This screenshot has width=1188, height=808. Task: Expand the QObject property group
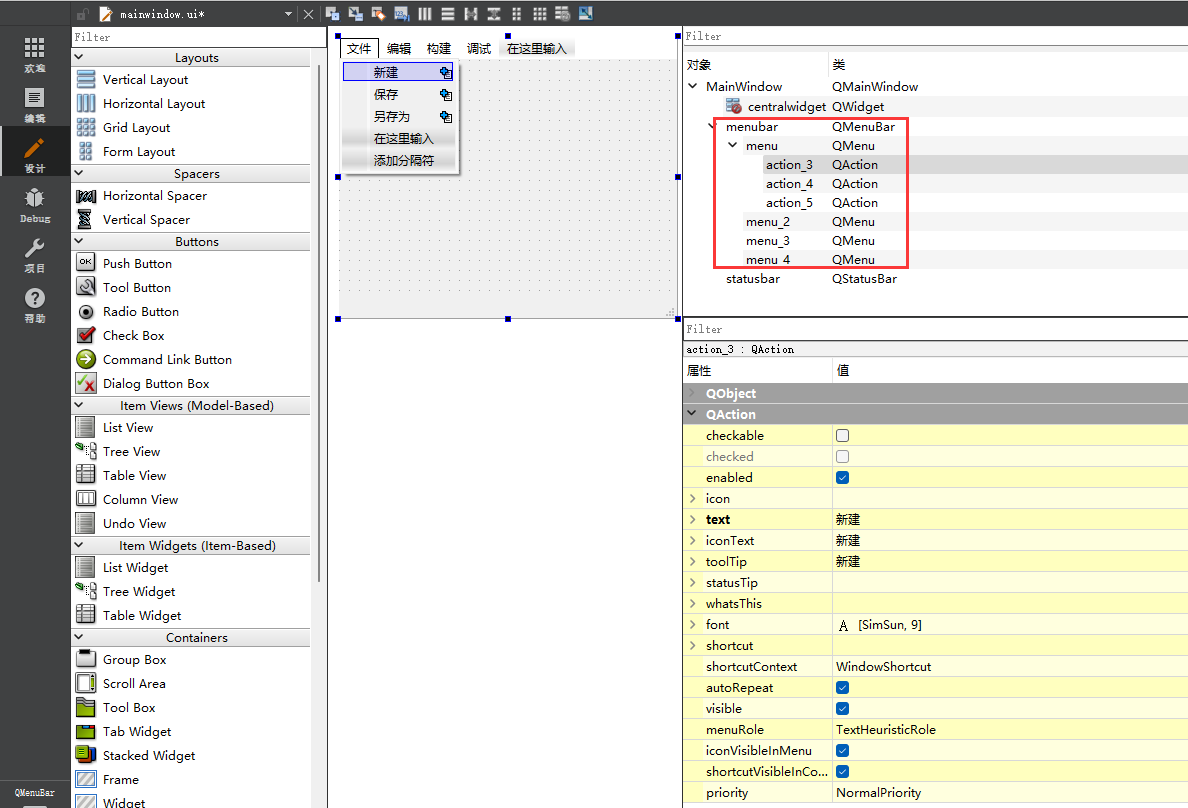tap(692, 393)
